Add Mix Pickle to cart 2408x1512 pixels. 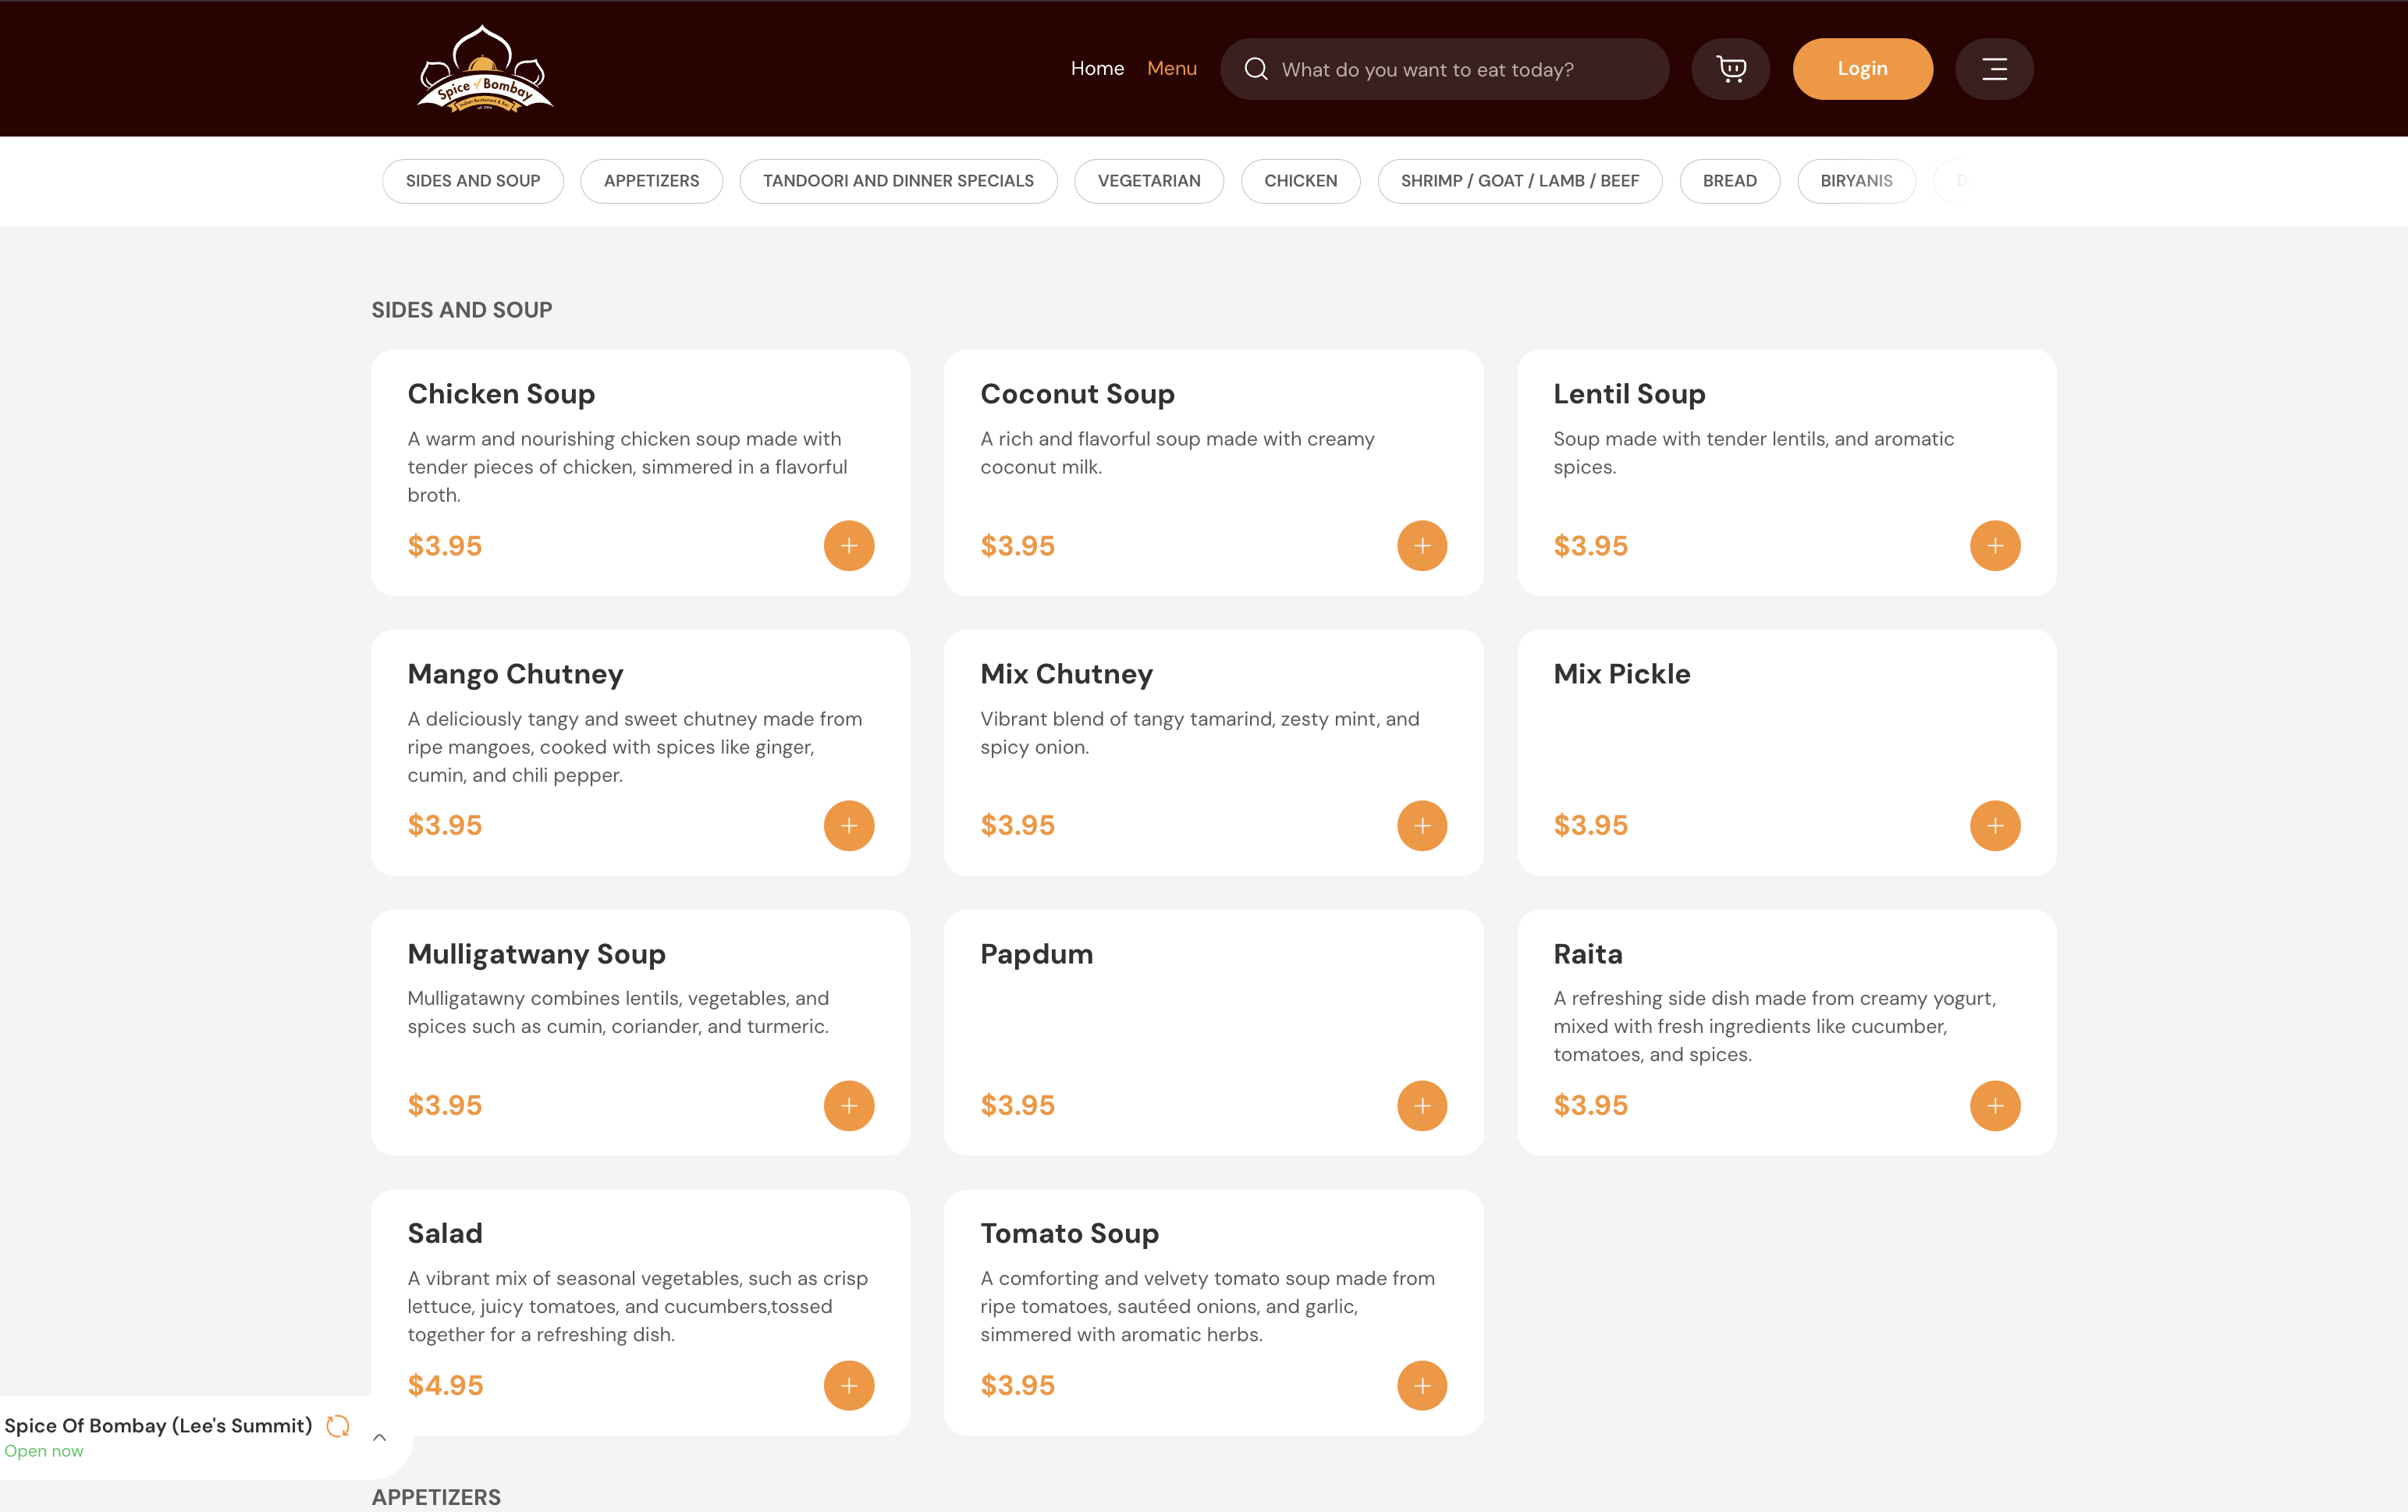(1994, 826)
